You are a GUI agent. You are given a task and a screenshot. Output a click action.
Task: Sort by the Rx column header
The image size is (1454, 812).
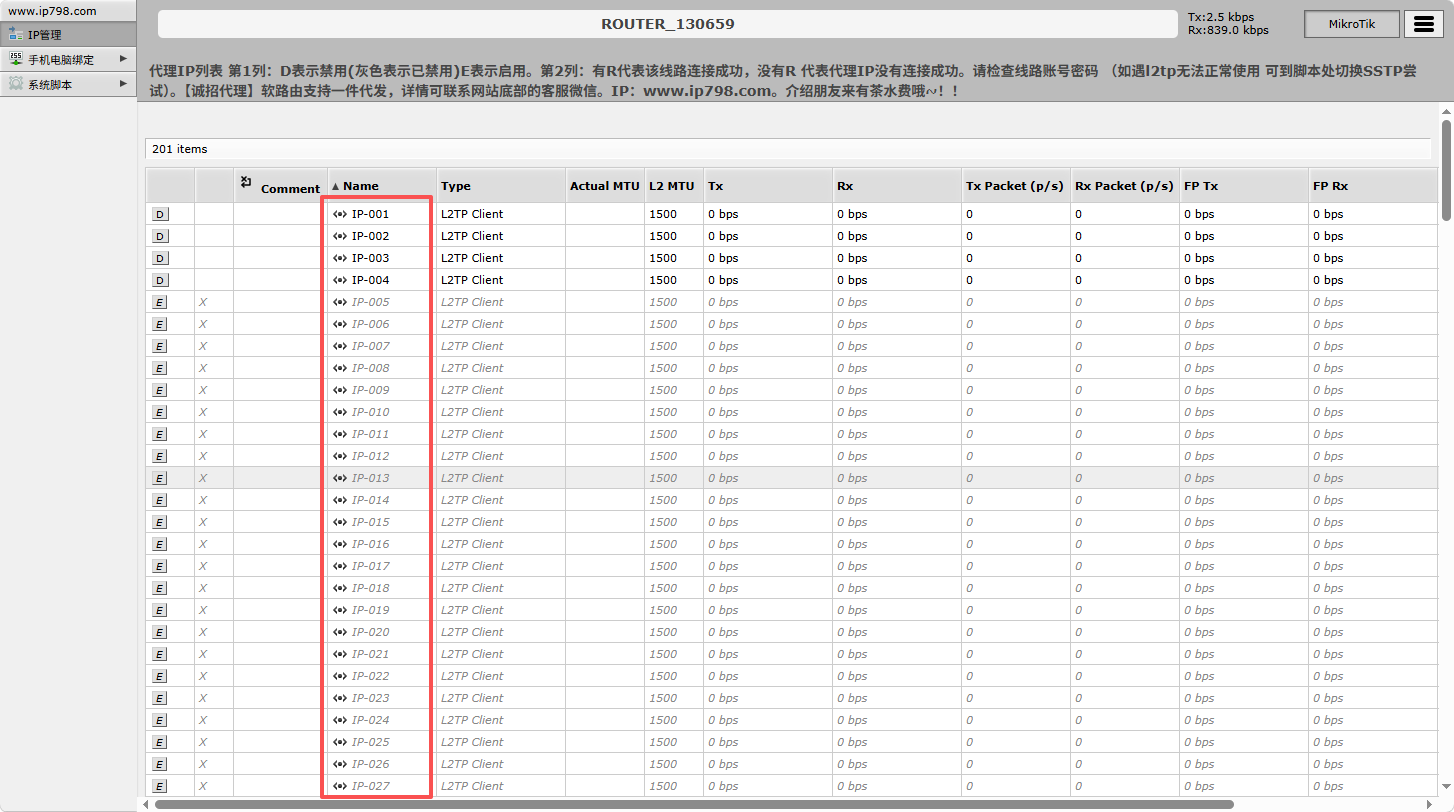point(897,186)
